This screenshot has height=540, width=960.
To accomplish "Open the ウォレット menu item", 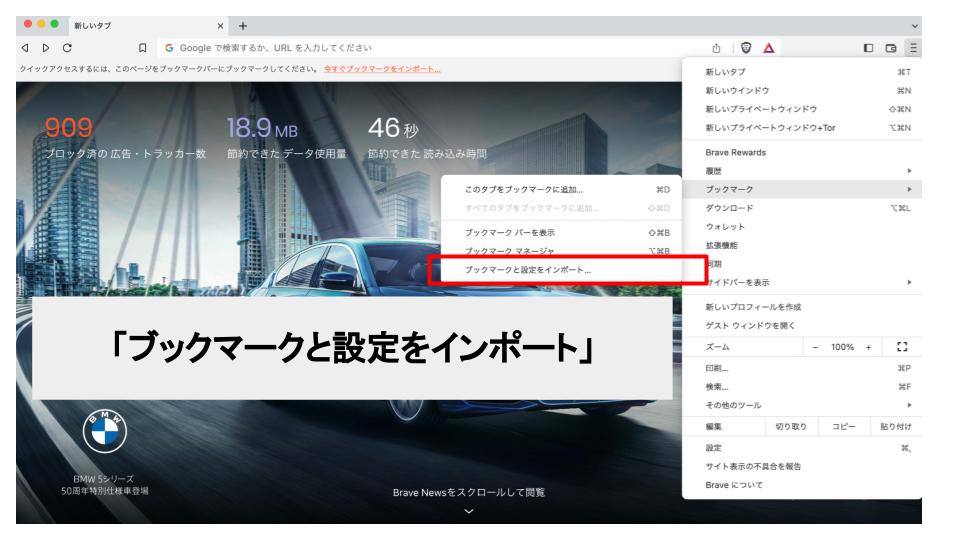I will point(802,227).
